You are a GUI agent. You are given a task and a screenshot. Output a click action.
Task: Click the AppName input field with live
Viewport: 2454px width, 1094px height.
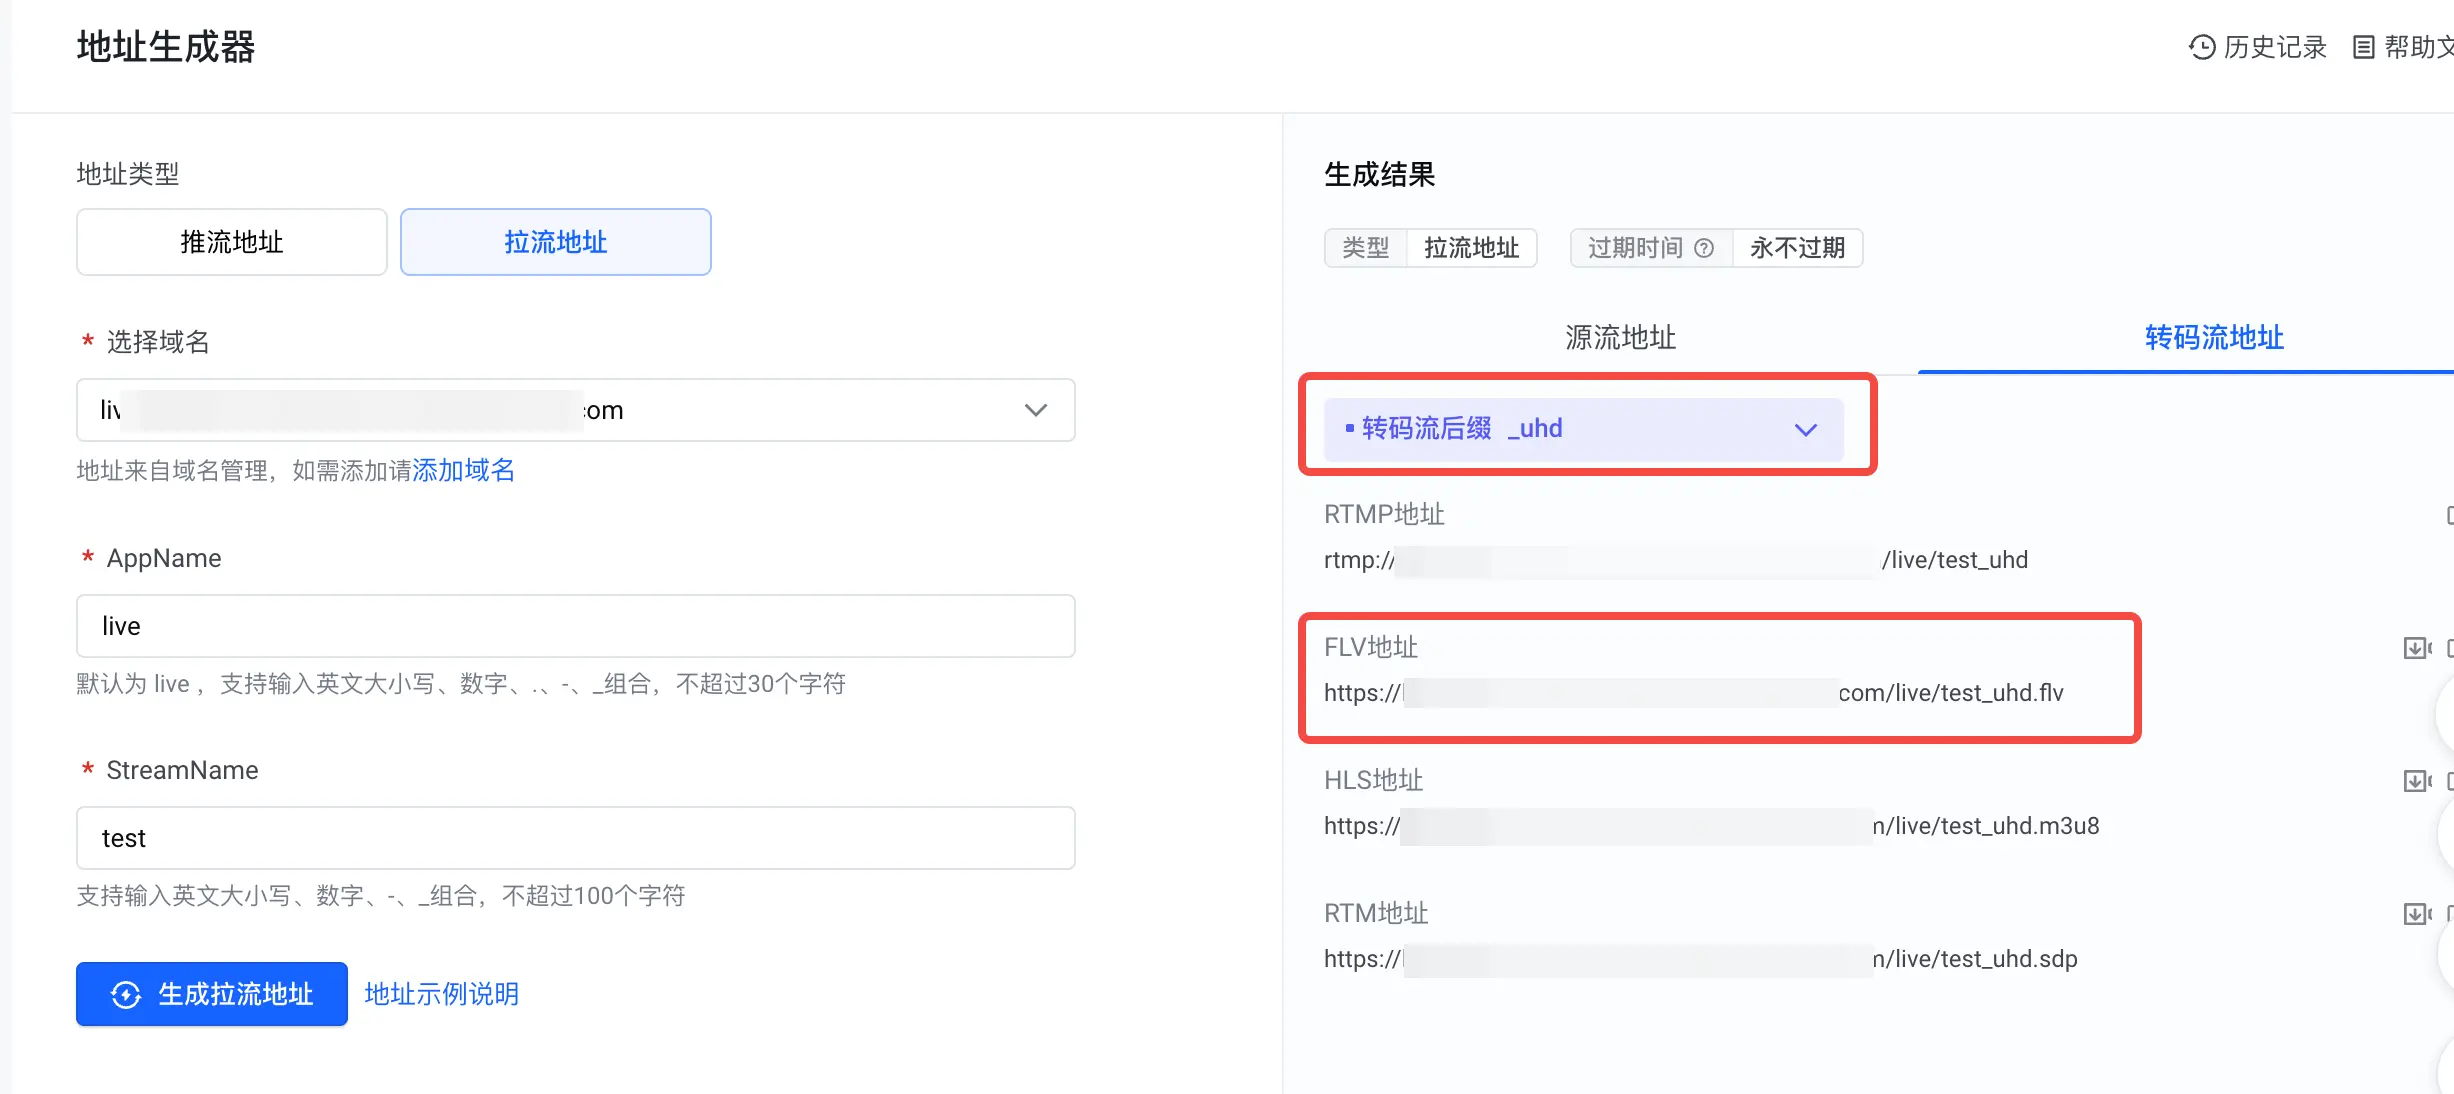(x=576, y=626)
